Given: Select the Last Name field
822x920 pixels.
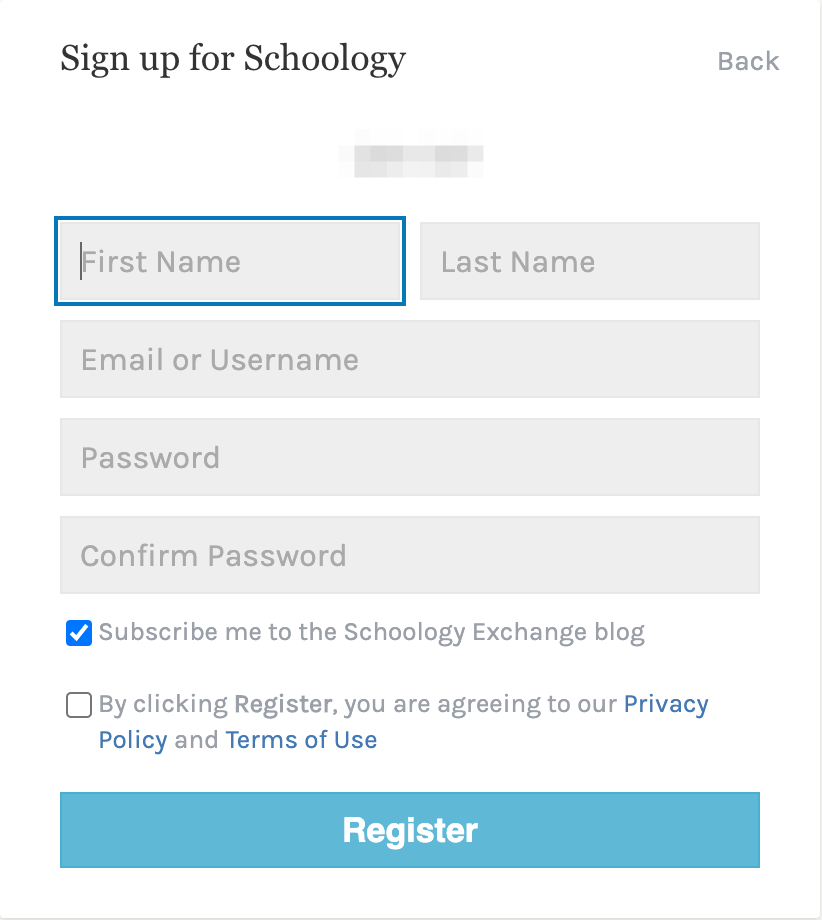Looking at the screenshot, I should pos(589,261).
